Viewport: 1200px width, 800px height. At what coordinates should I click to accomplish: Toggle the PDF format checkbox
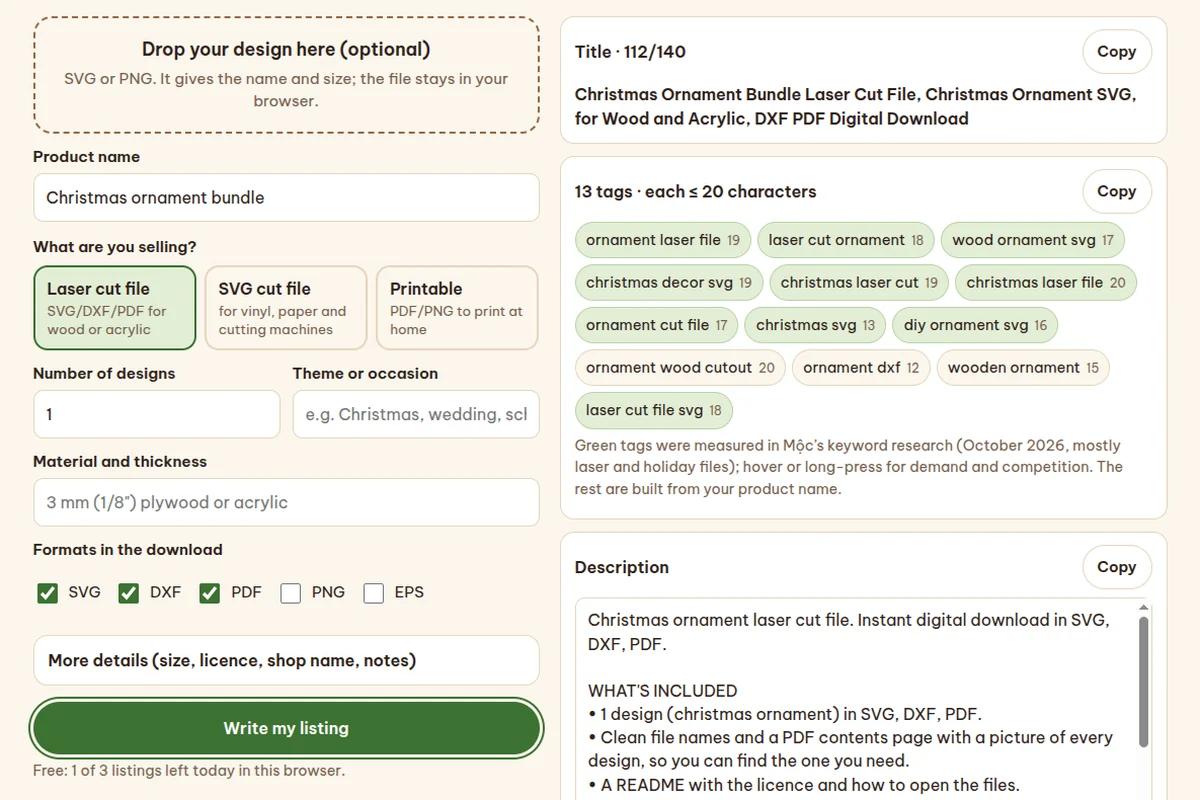coord(209,593)
